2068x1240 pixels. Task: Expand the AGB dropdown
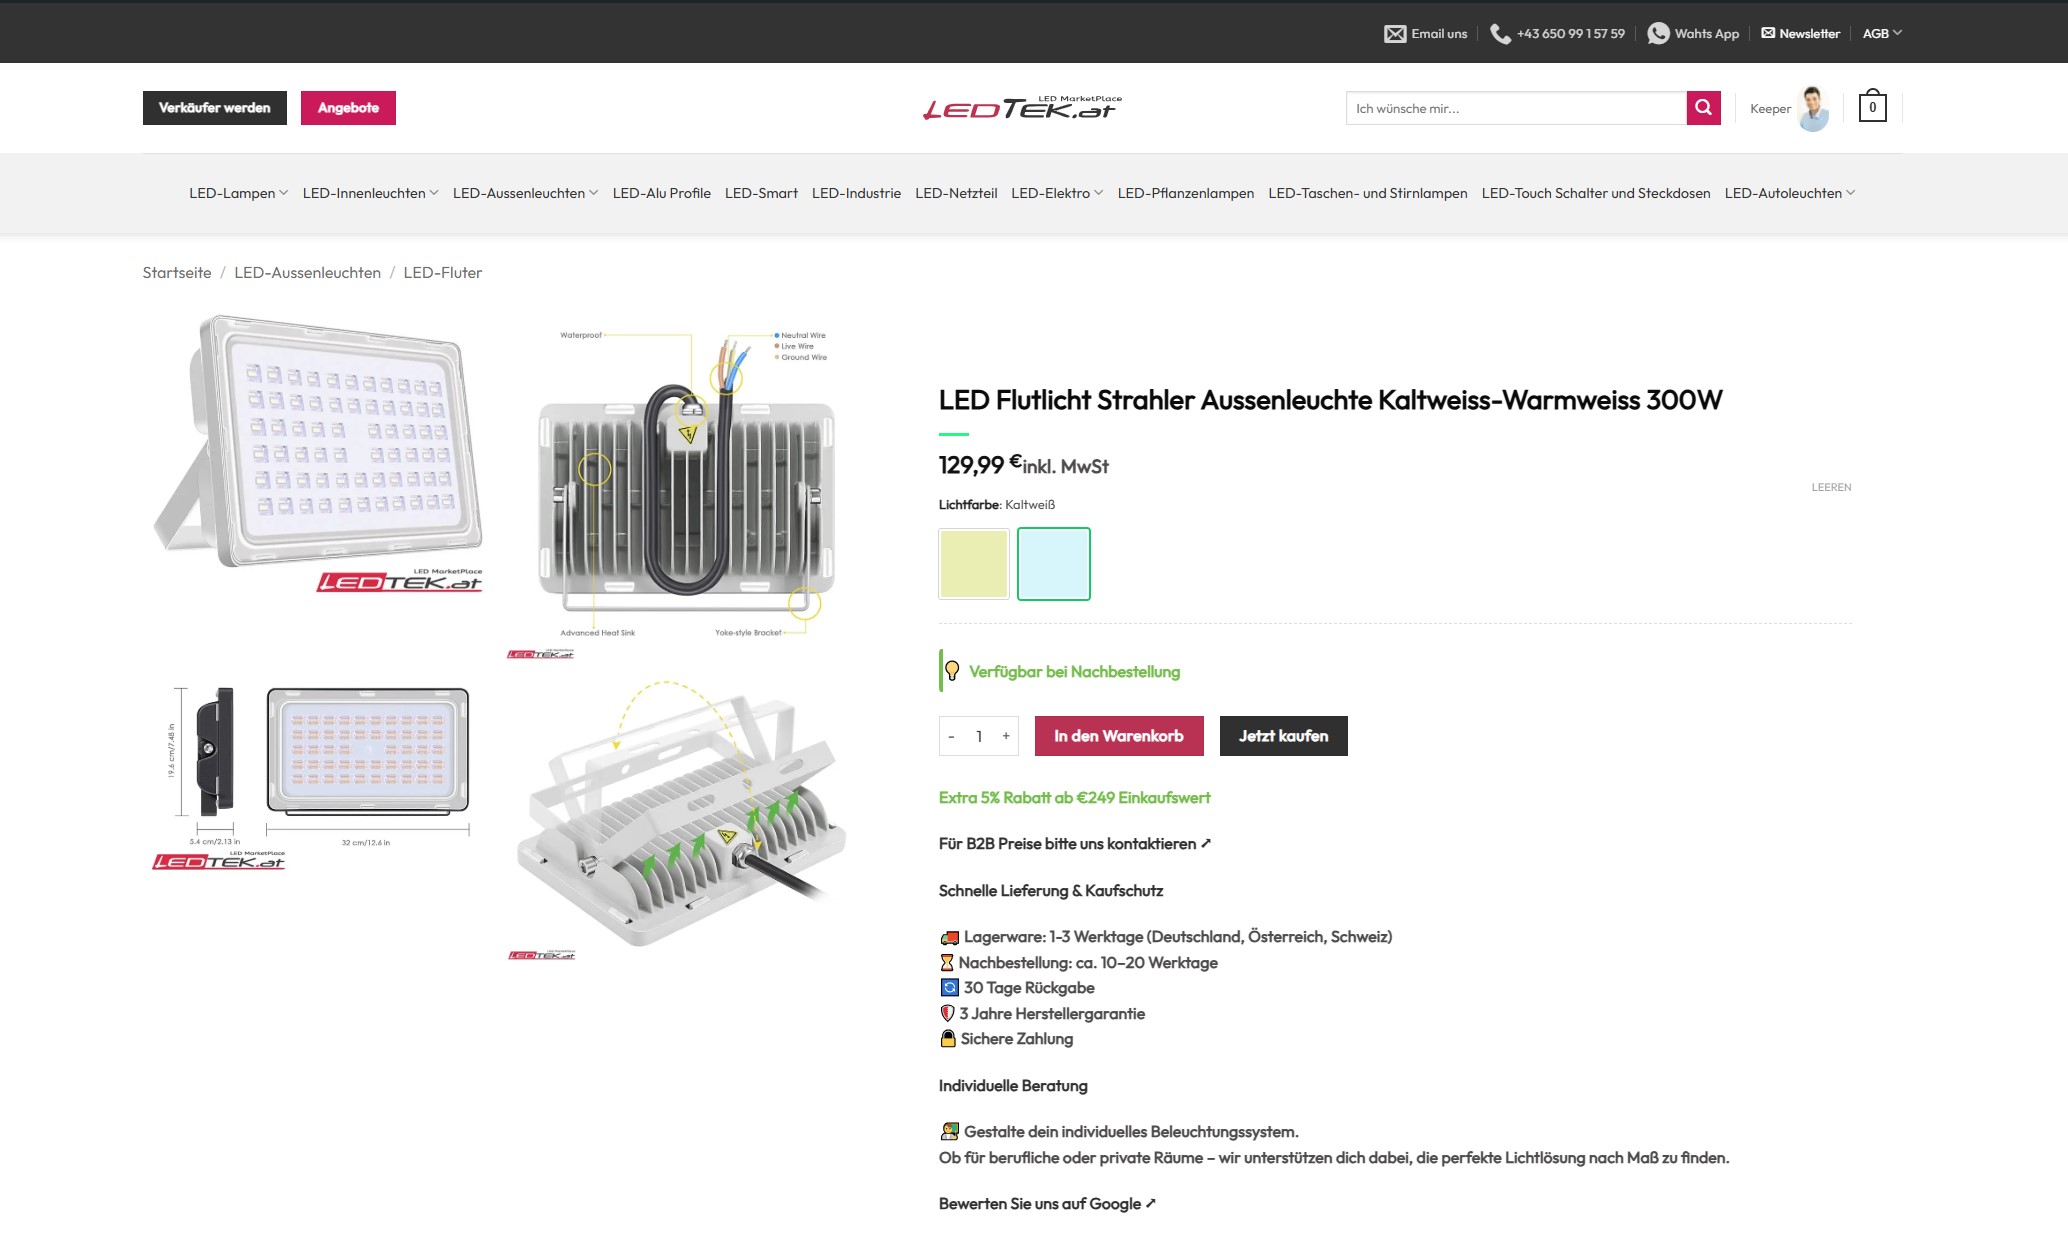pyautogui.click(x=1882, y=33)
